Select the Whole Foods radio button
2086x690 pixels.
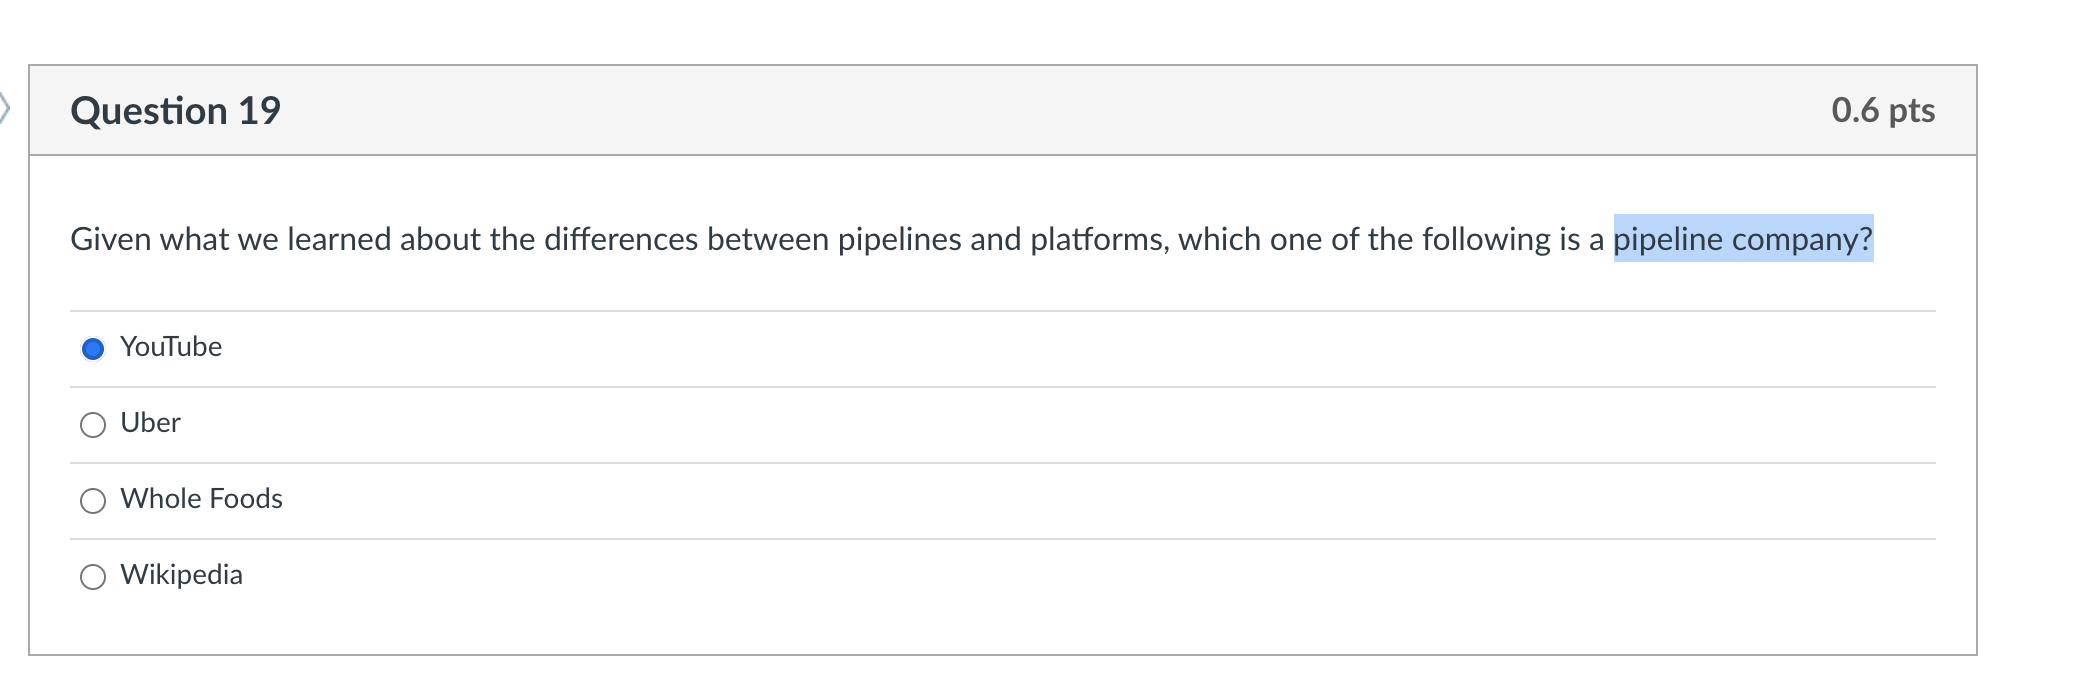[x=93, y=500]
